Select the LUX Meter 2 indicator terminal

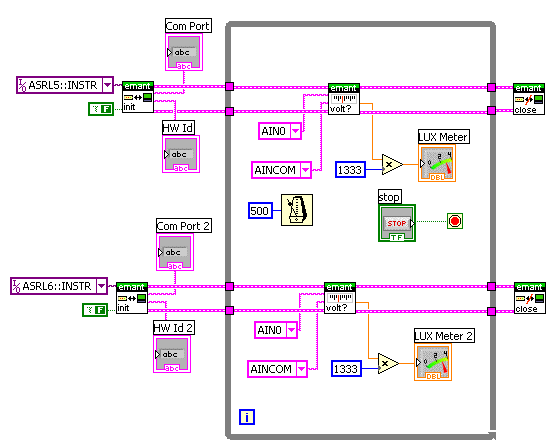433,362
